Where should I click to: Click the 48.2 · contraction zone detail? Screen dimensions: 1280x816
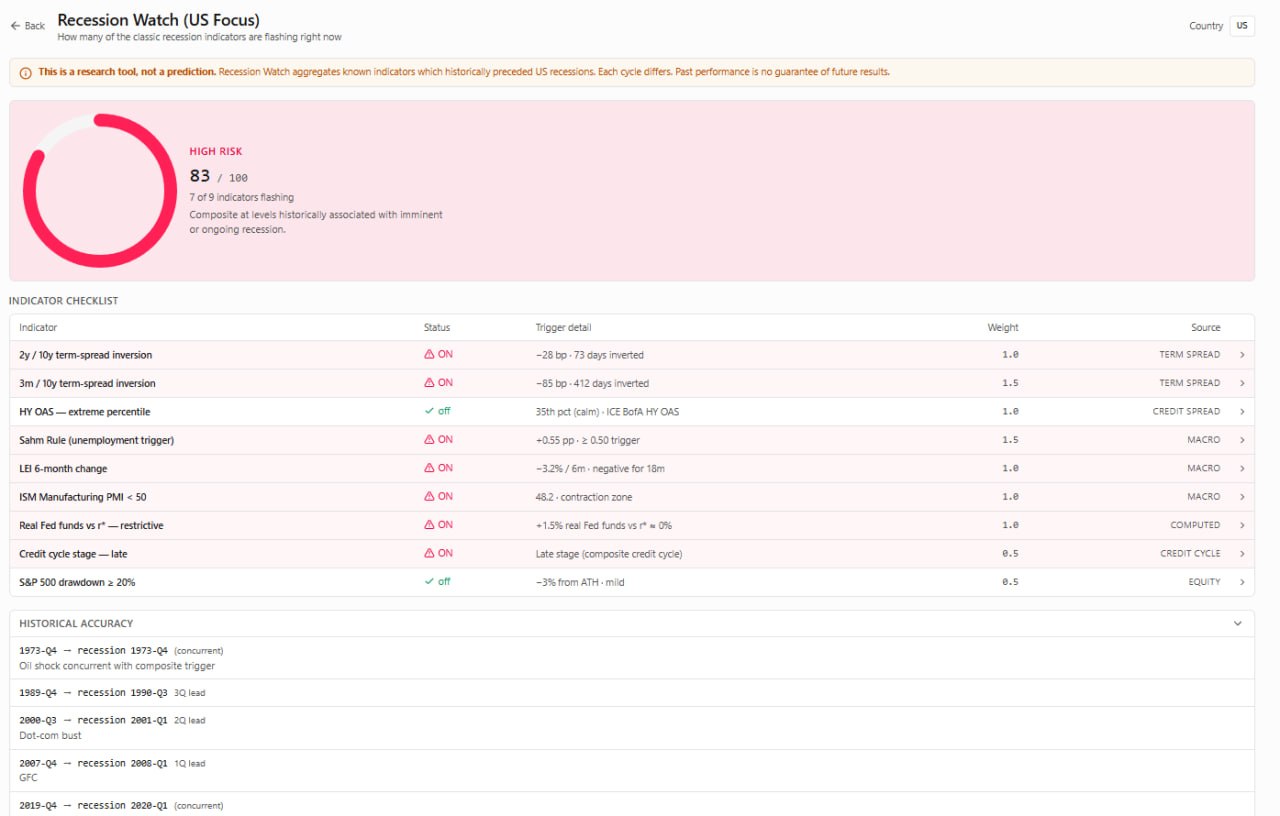coord(584,497)
